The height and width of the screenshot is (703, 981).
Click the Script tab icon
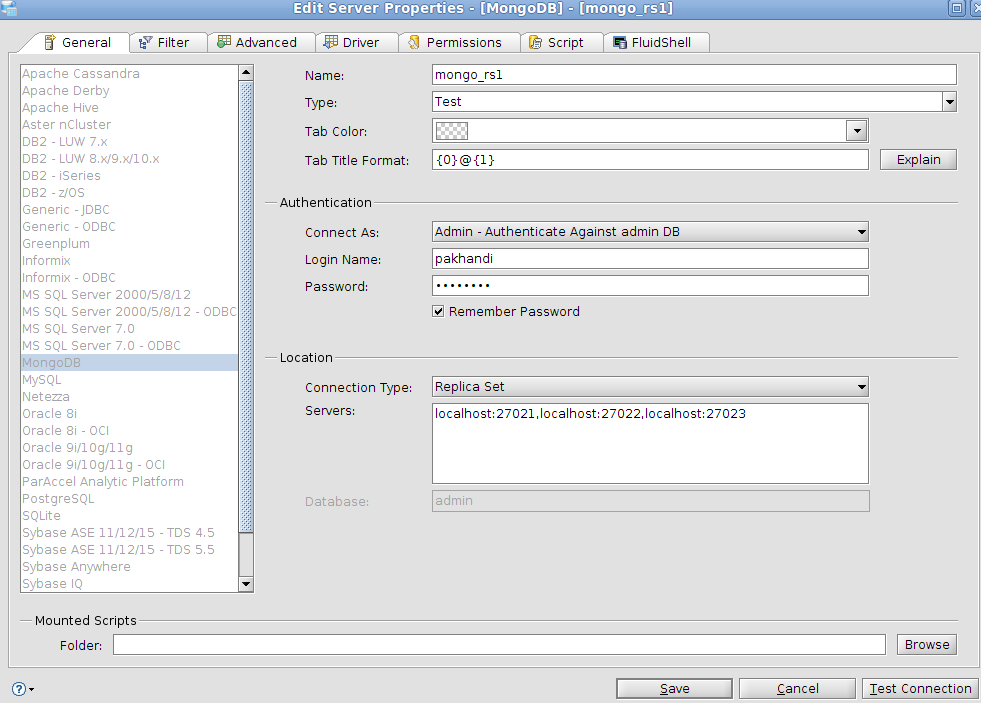pos(536,42)
